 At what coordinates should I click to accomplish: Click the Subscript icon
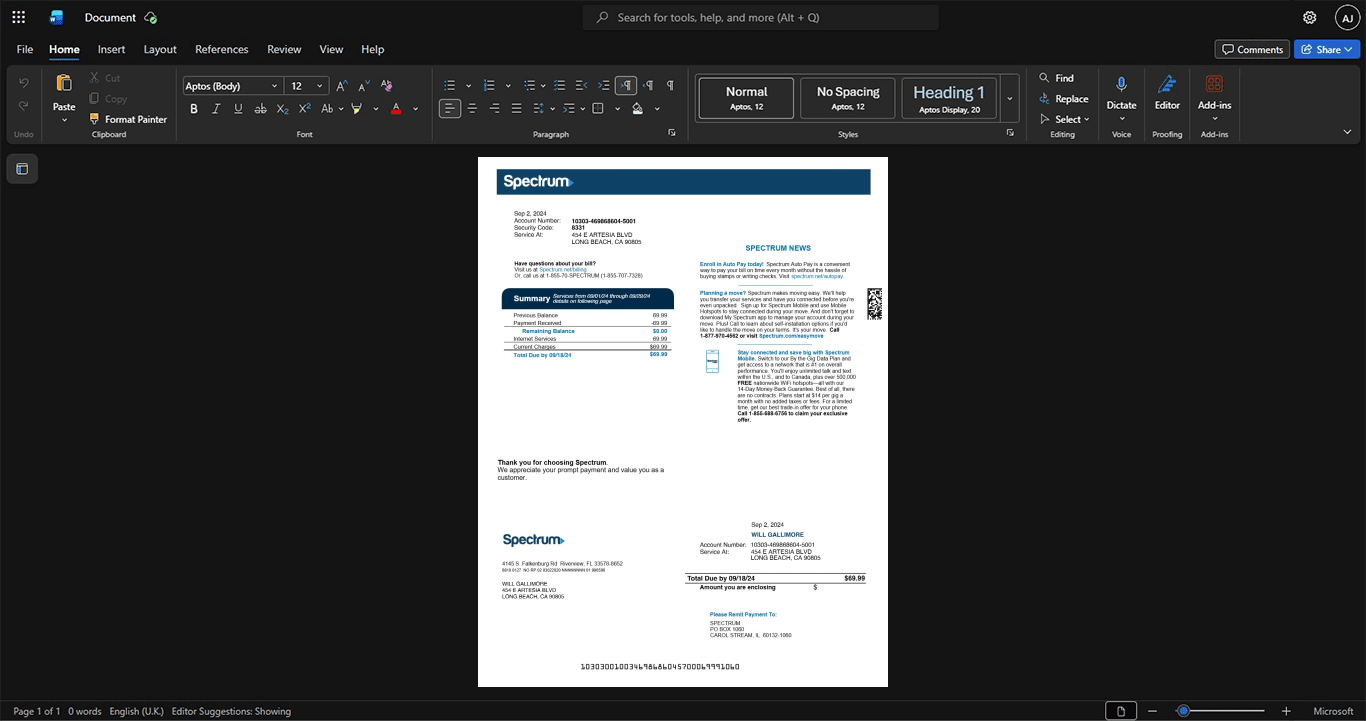tap(282, 108)
